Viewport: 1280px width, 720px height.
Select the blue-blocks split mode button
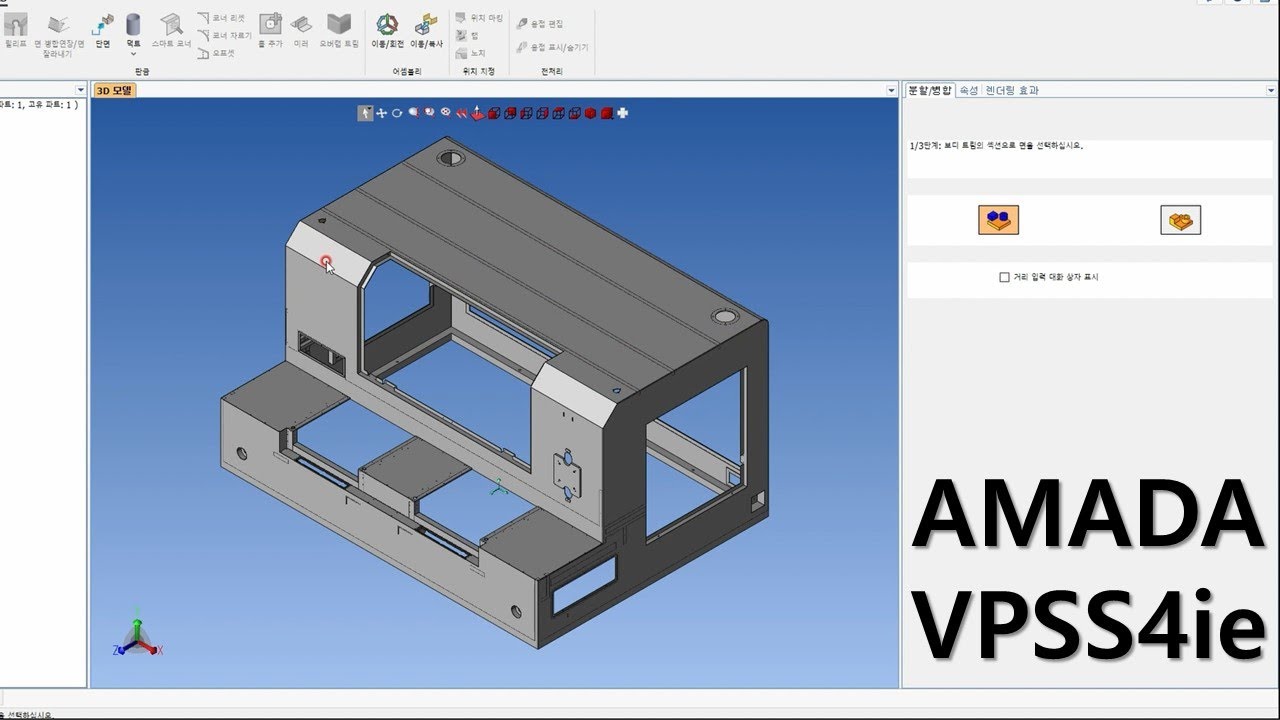coord(998,220)
